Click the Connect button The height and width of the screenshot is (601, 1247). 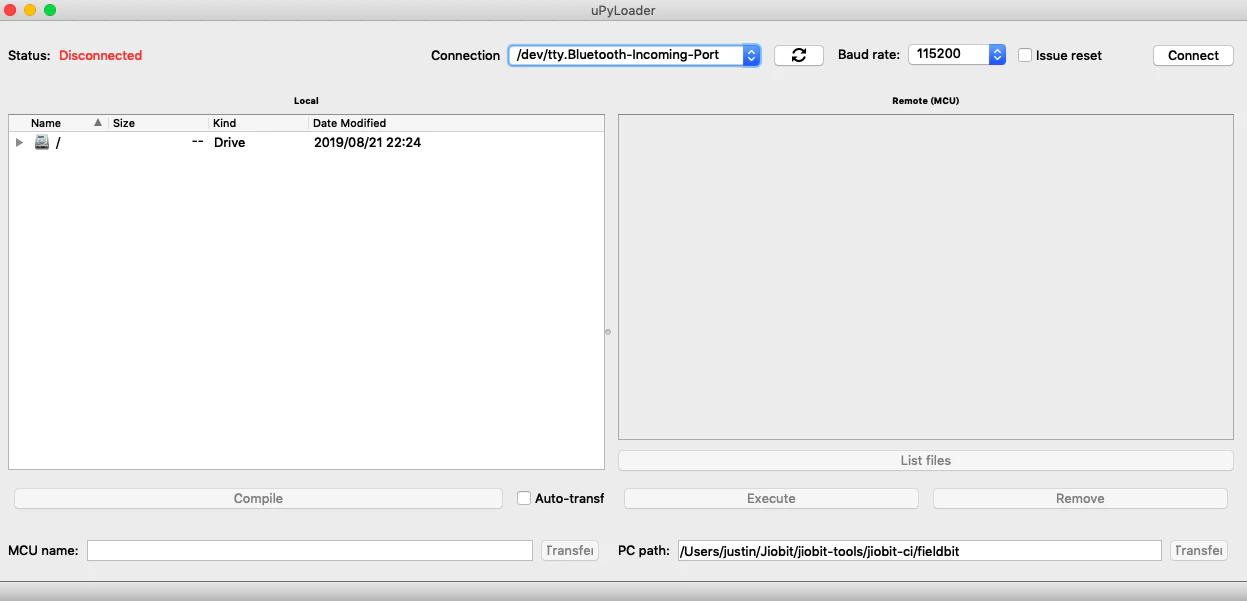1193,55
